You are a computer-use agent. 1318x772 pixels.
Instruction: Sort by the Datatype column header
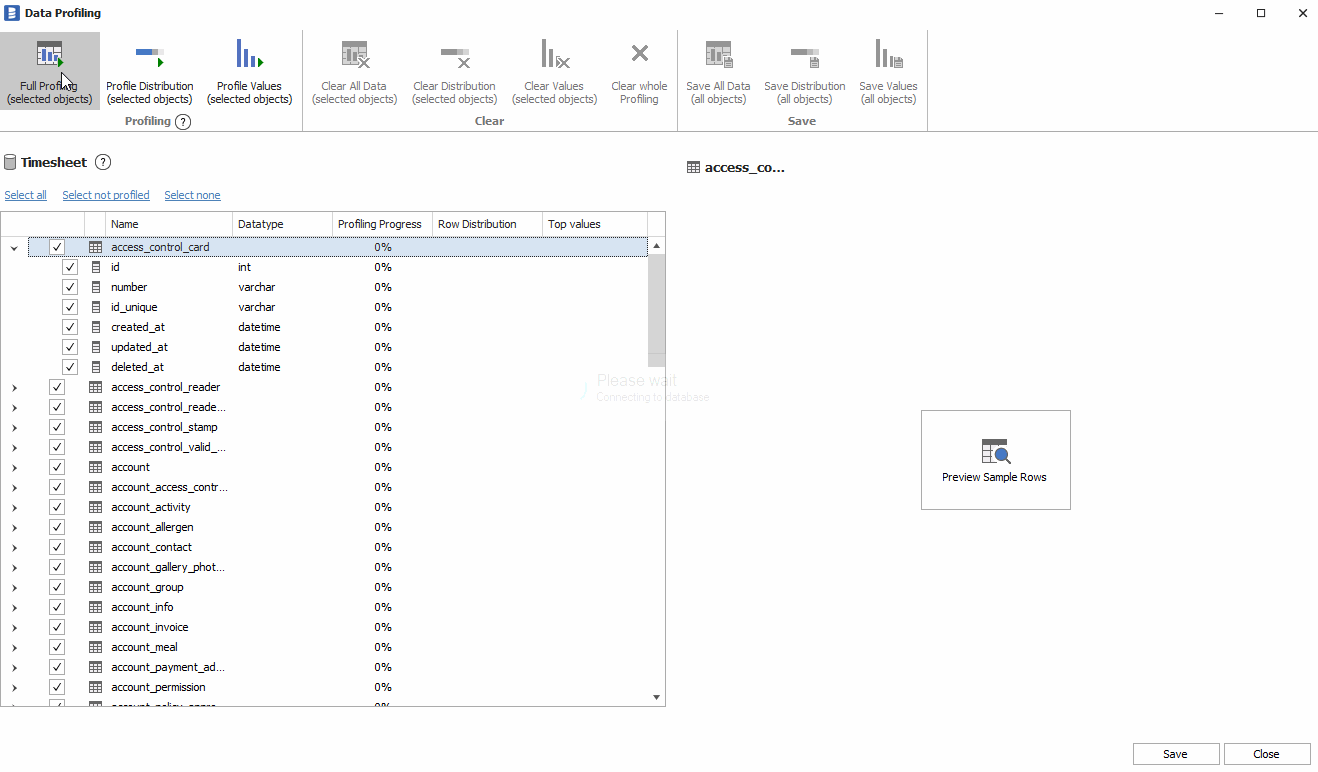pyautogui.click(x=262, y=223)
